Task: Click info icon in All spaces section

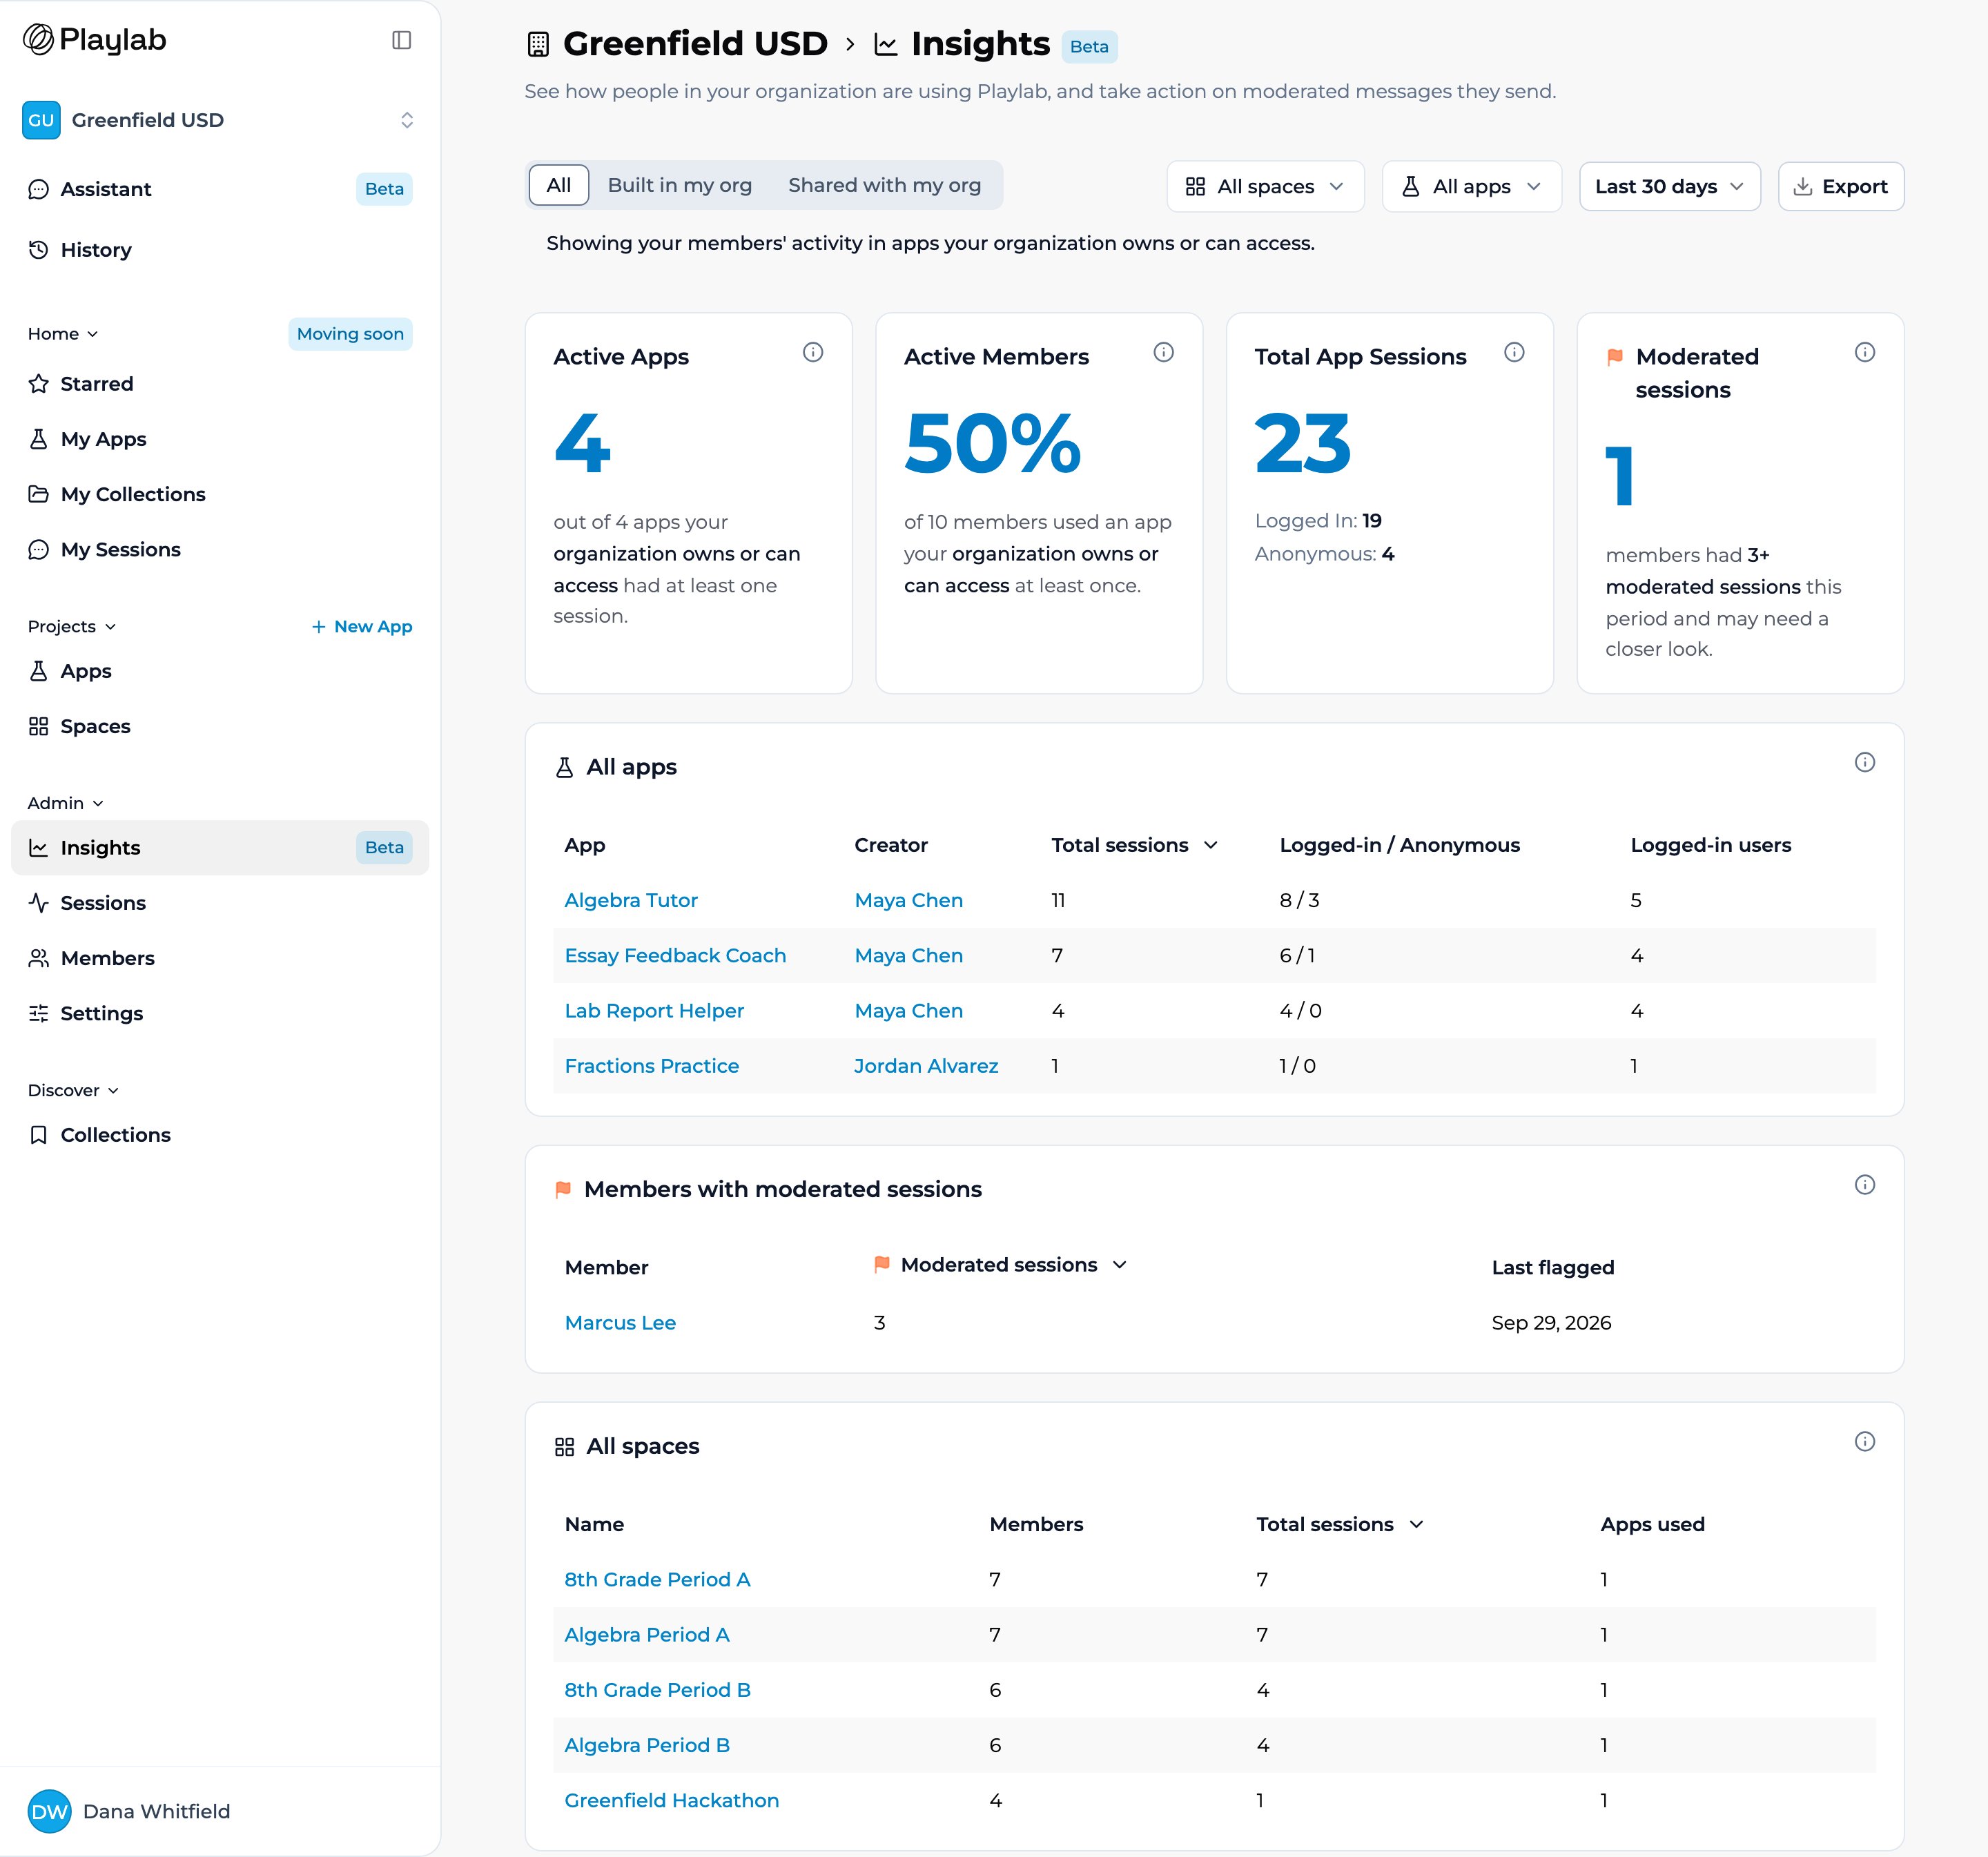Action: (1864, 1441)
